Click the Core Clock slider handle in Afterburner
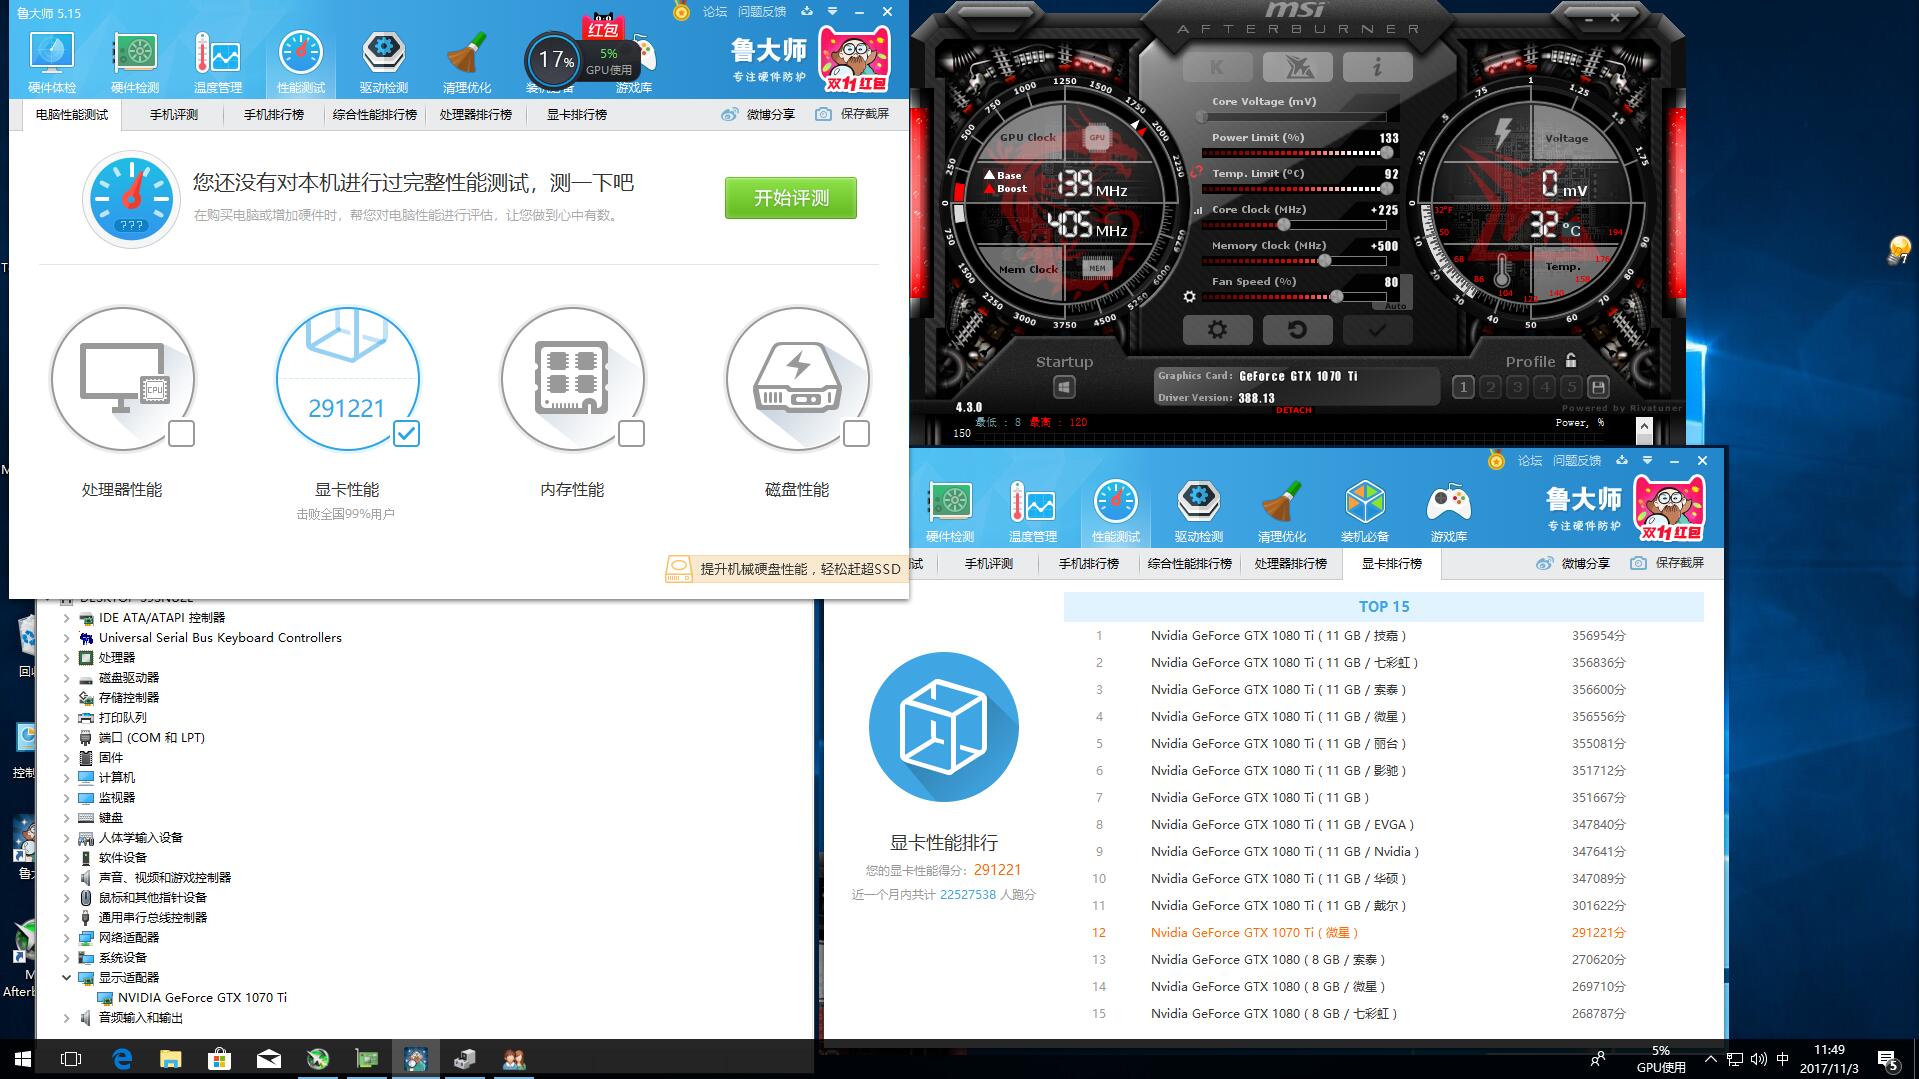The width and height of the screenshot is (1919, 1079). [x=1284, y=225]
